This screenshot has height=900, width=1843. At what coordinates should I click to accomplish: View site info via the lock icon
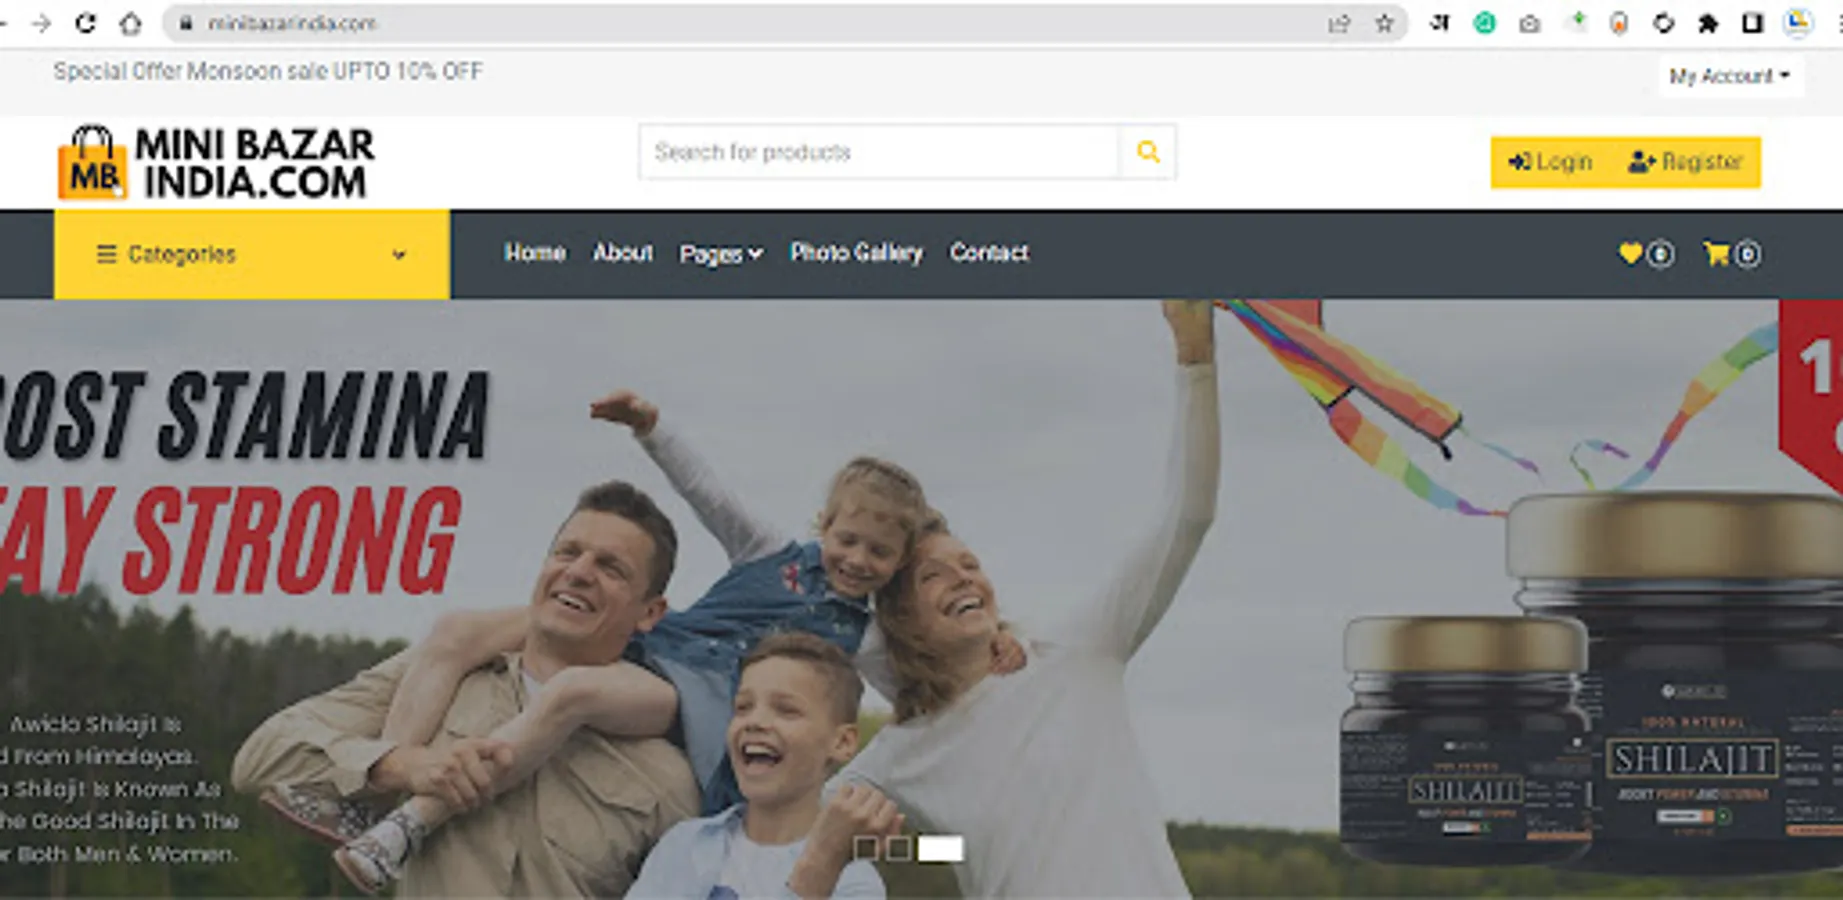pos(185,23)
